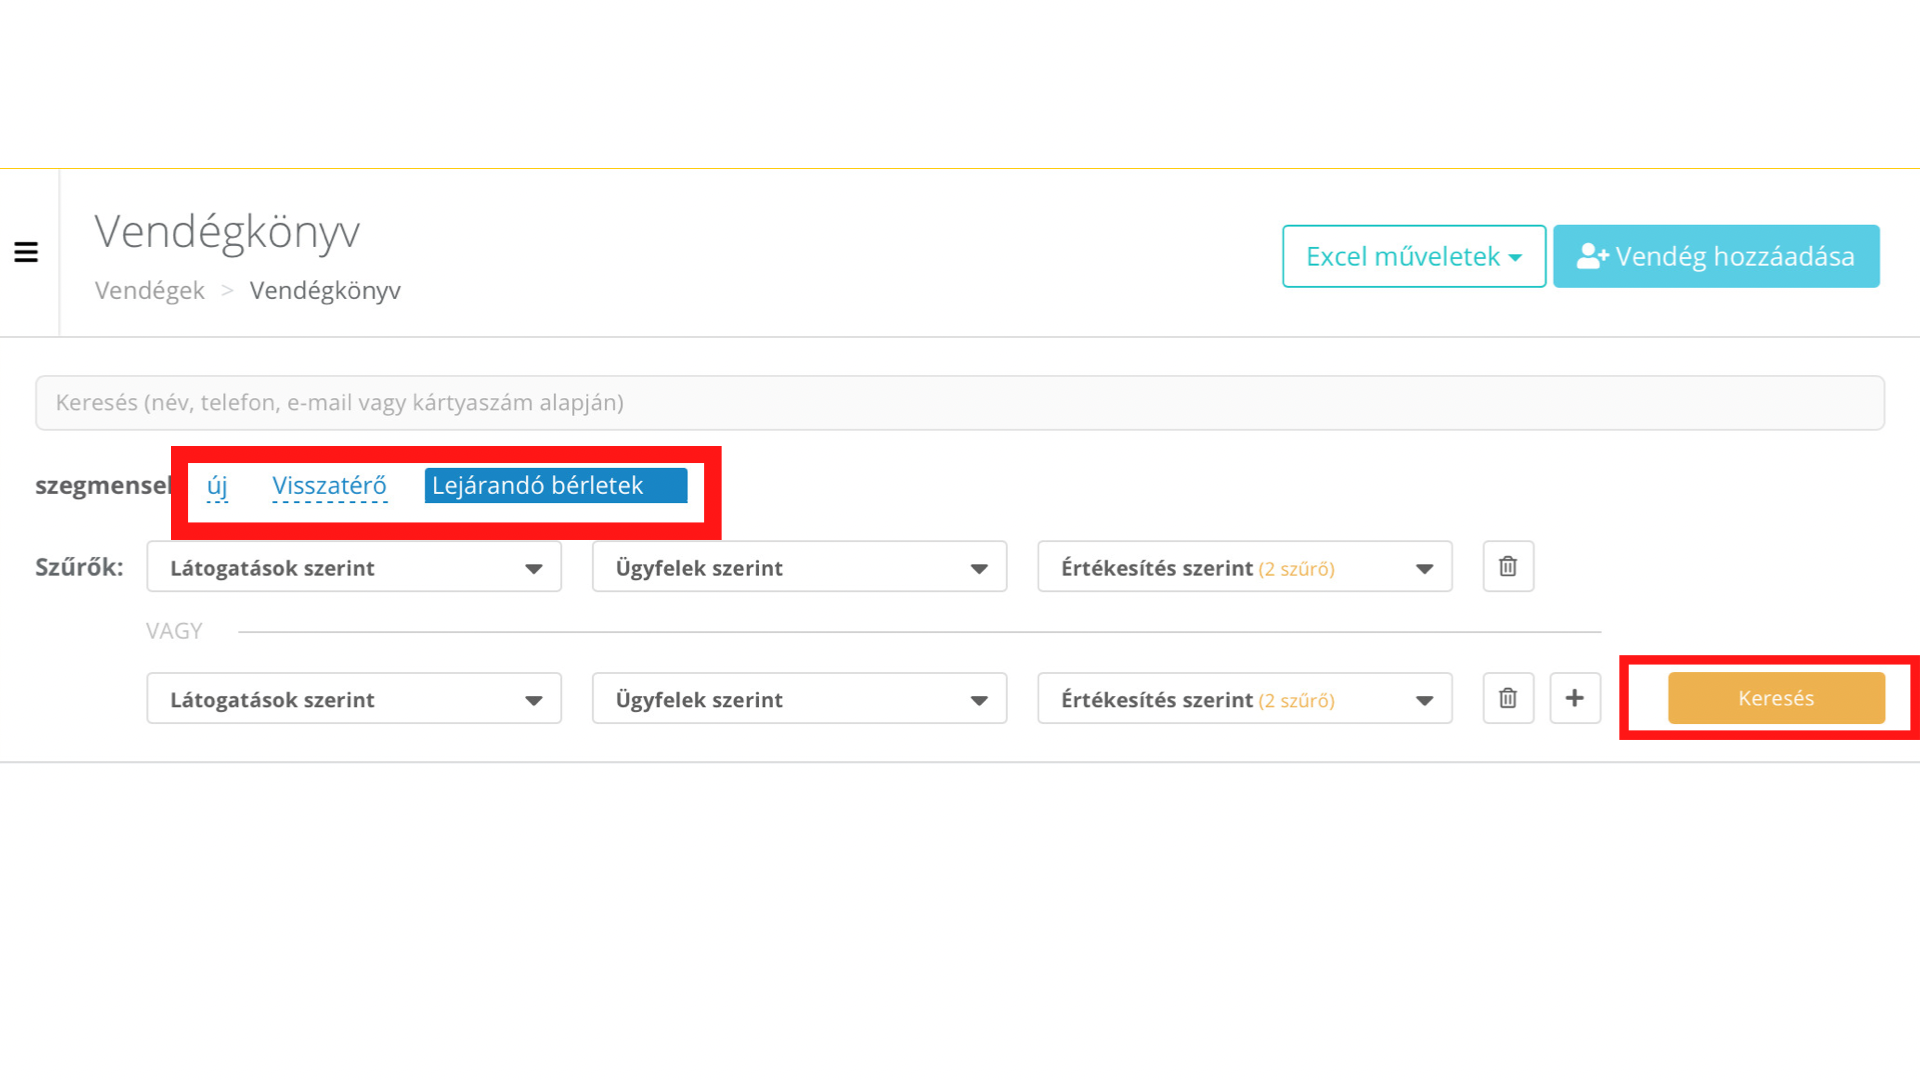
Task: Click the Vendégkönyv breadcrumb item
Action: pyautogui.click(x=325, y=290)
